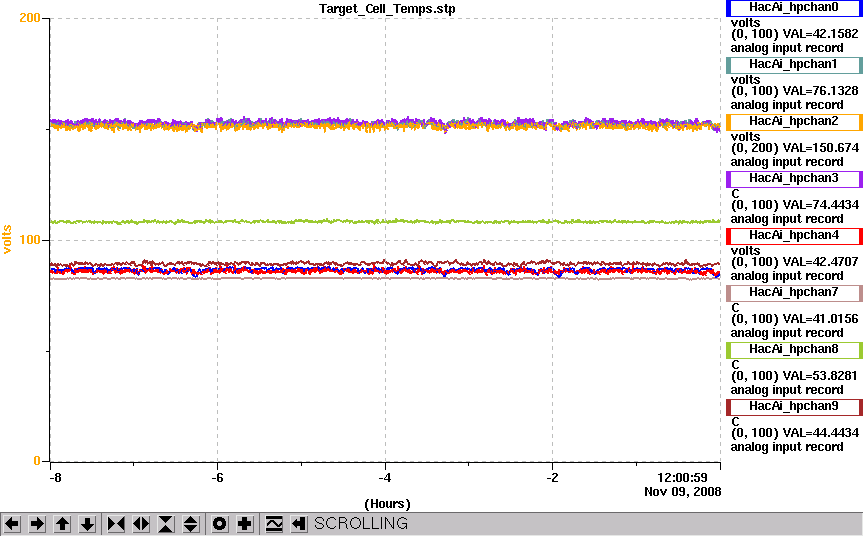Click the -4 x-axis tick label
The width and height of the screenshot is (863, 536).
(385, 478)
